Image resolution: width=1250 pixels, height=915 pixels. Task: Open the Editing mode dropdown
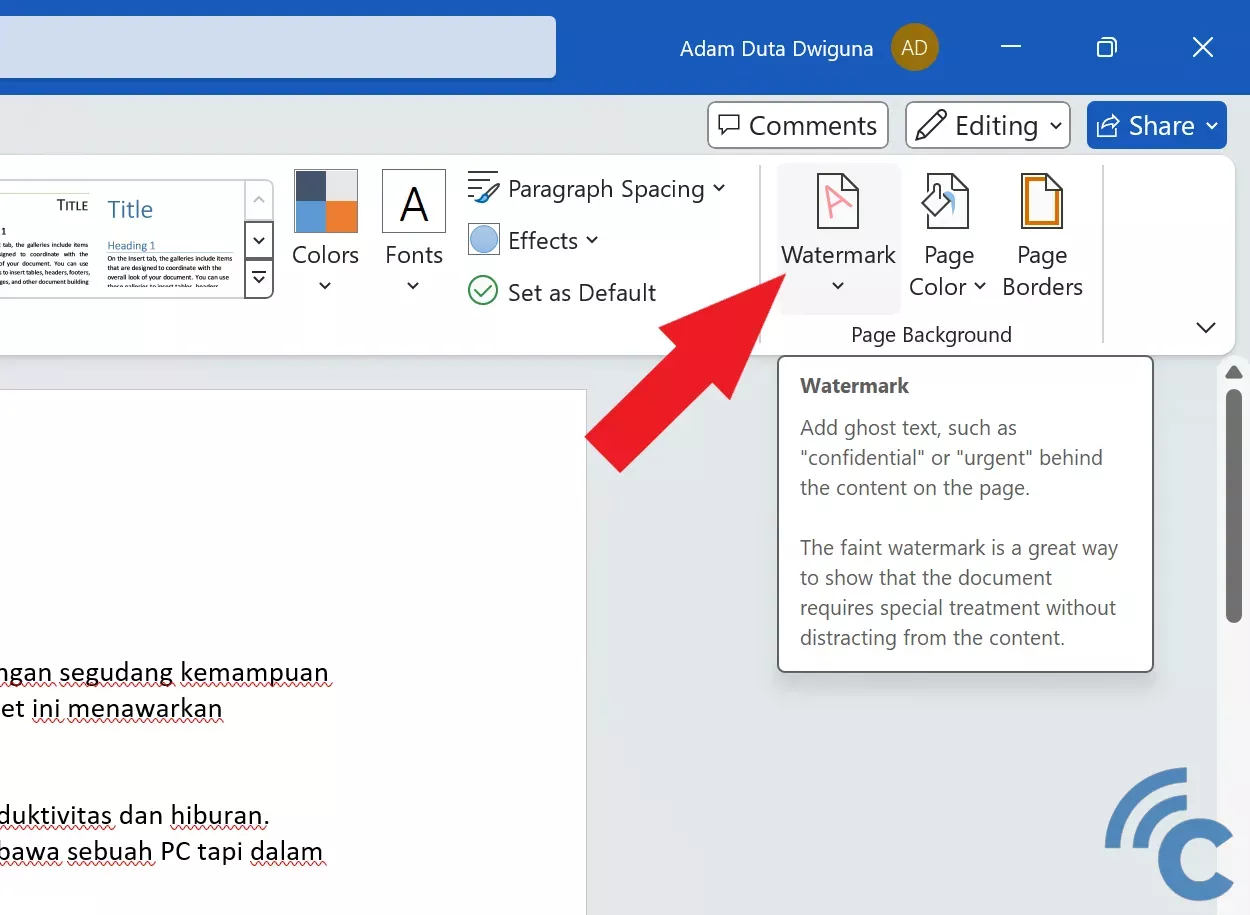pyautogui.click(x=988, y=125)
